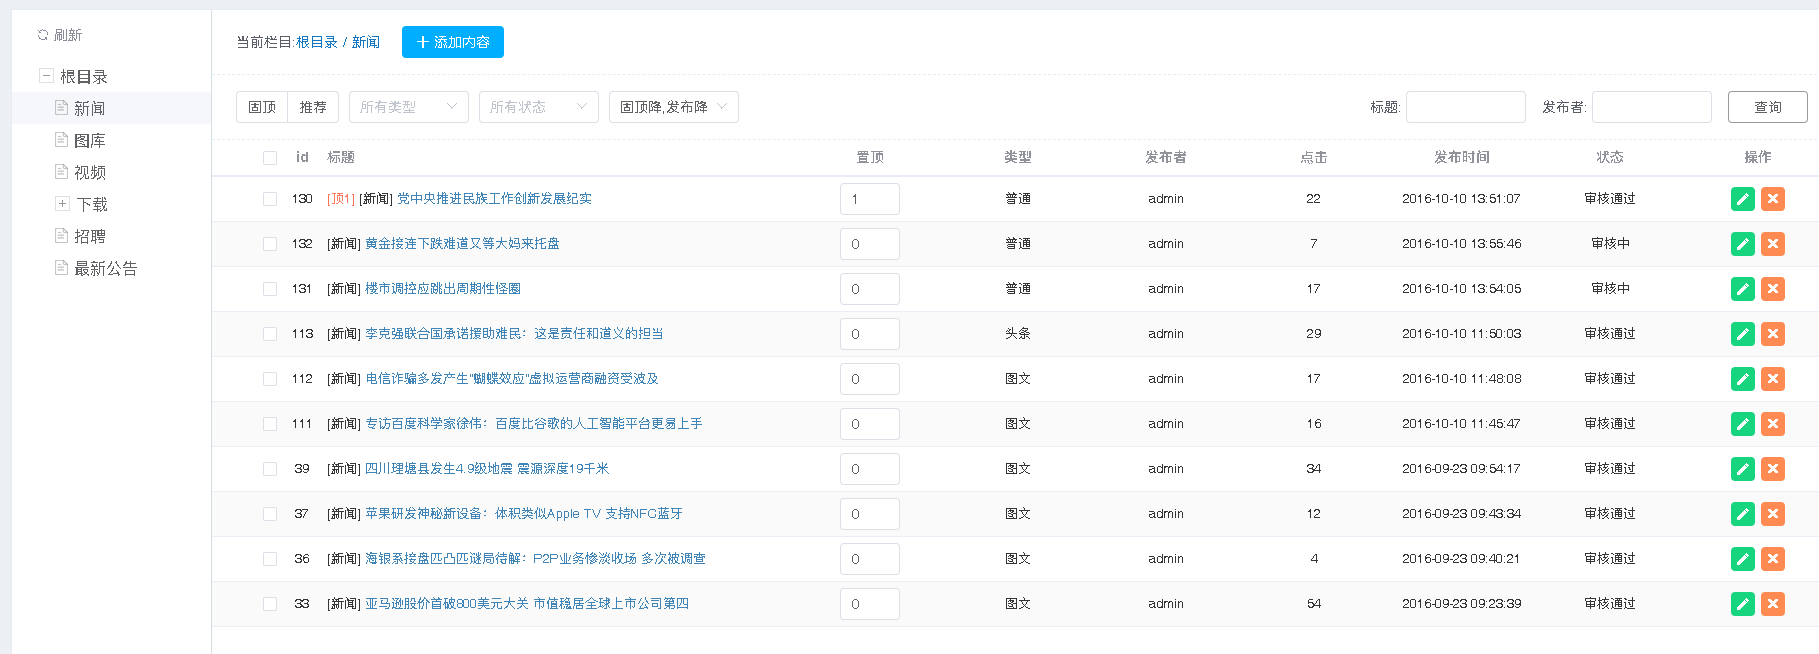The height and width of the screenshot is (654, 1819).
Task: Delete row 39 with orange X icon
Action: tap(1773, 469)
